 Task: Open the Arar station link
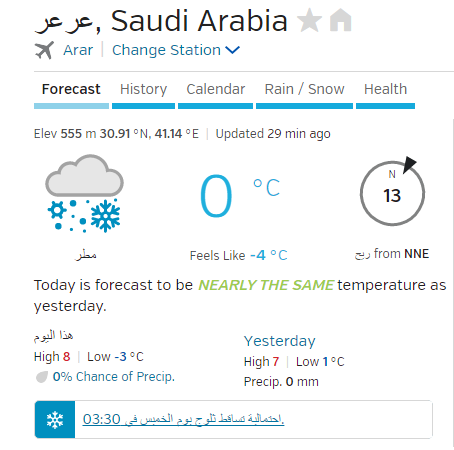78,50
